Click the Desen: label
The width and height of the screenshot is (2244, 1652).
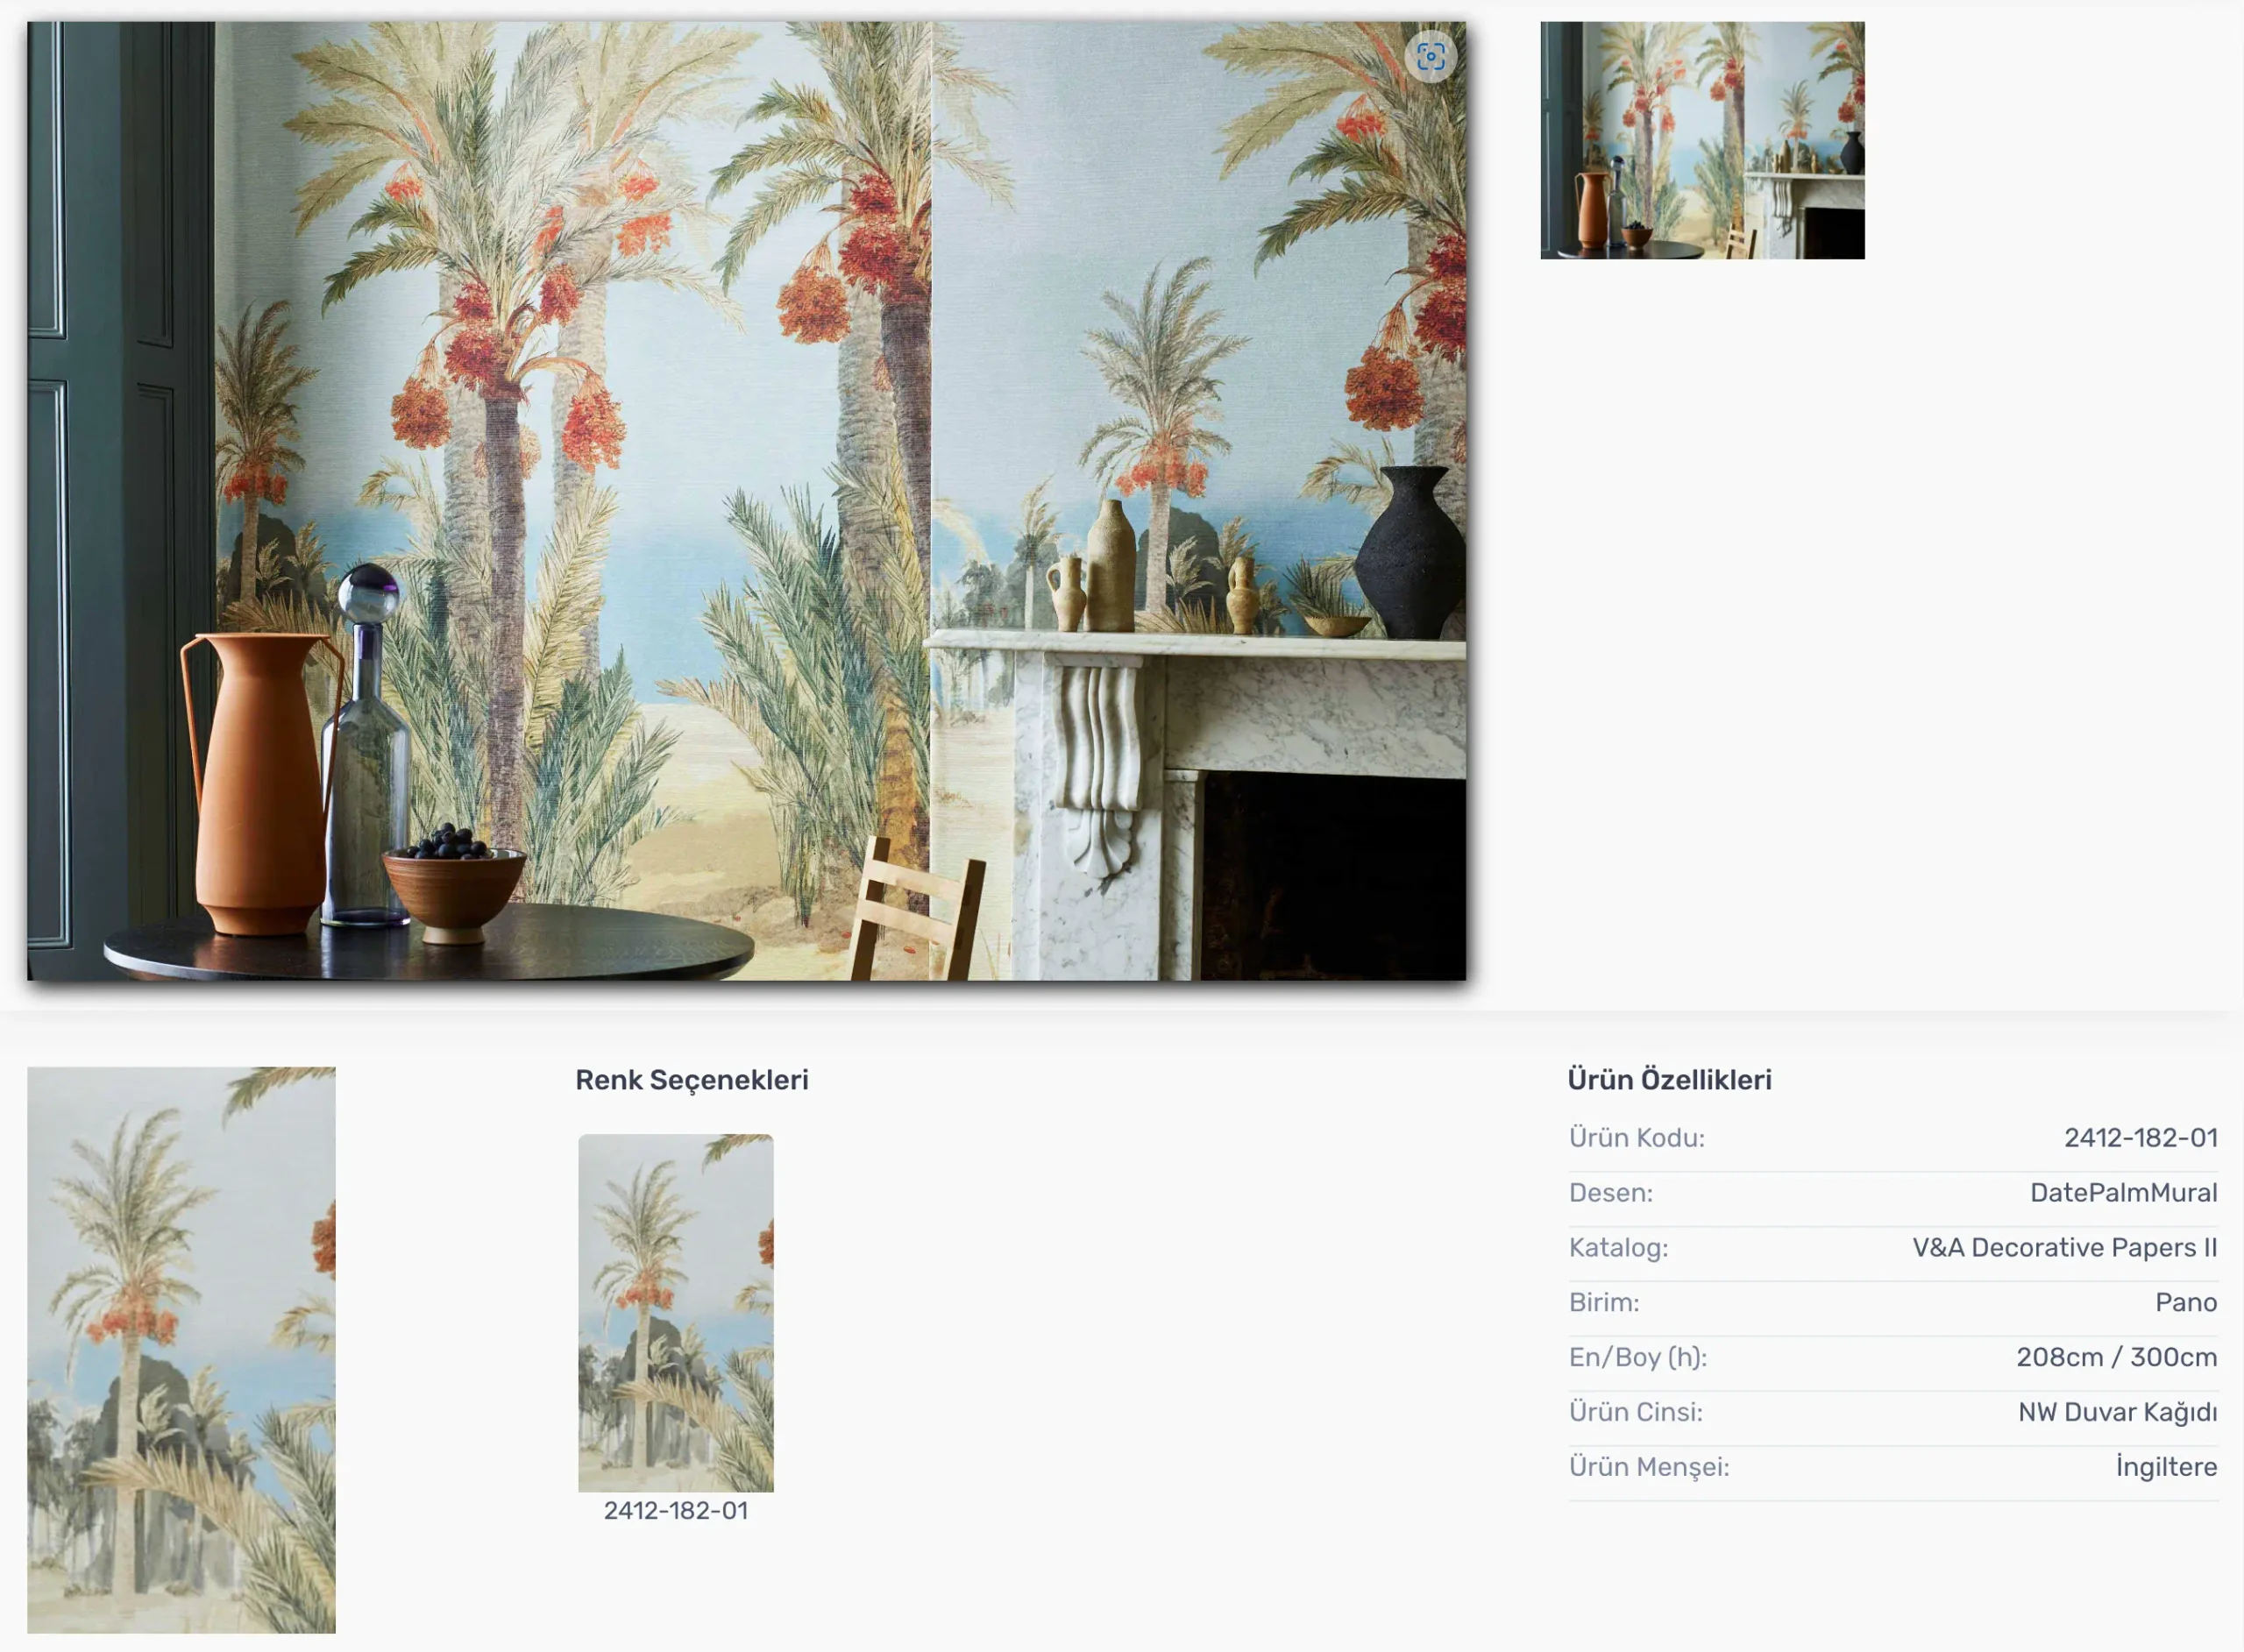1611,1193
